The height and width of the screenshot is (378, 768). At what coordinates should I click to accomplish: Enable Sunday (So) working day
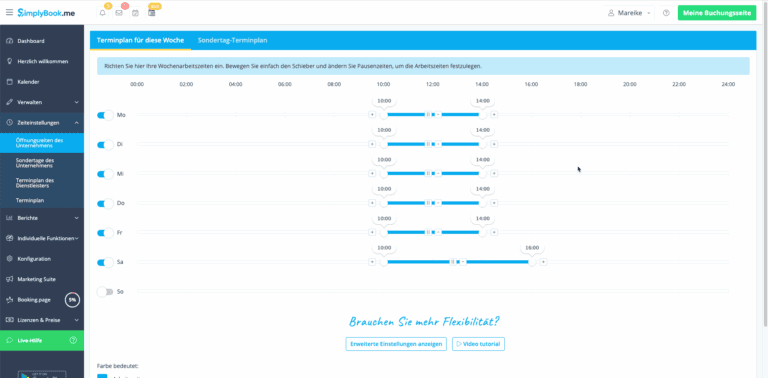[x=105, y=292]
